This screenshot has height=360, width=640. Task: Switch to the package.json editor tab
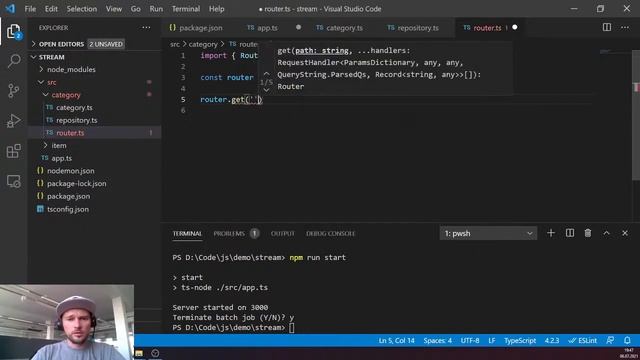tap(196, 28)
